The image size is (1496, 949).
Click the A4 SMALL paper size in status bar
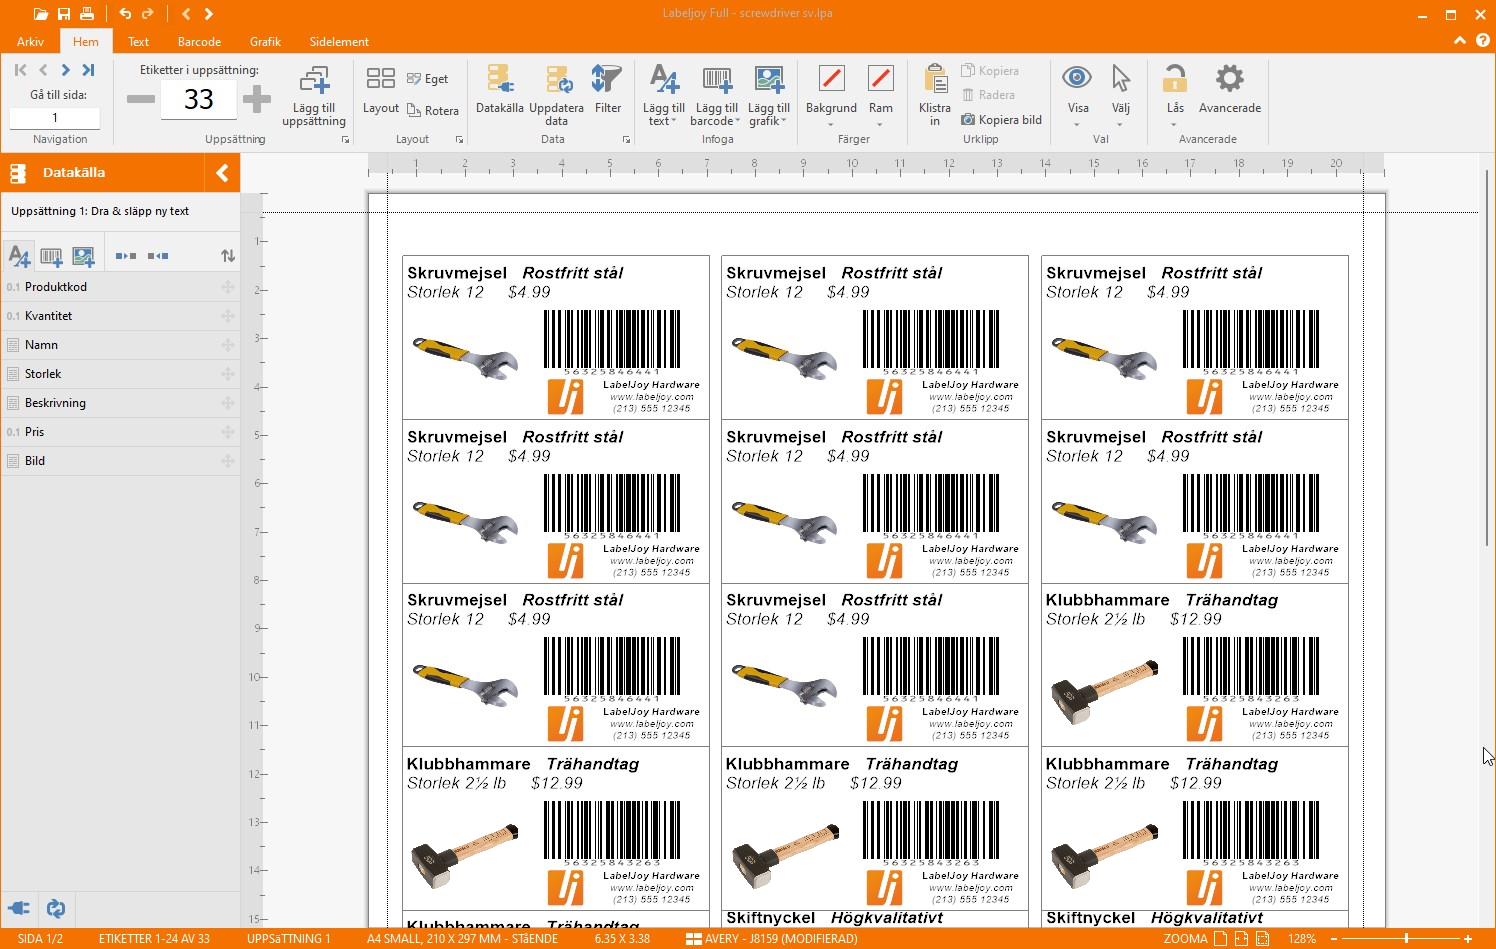coord(462,939)
